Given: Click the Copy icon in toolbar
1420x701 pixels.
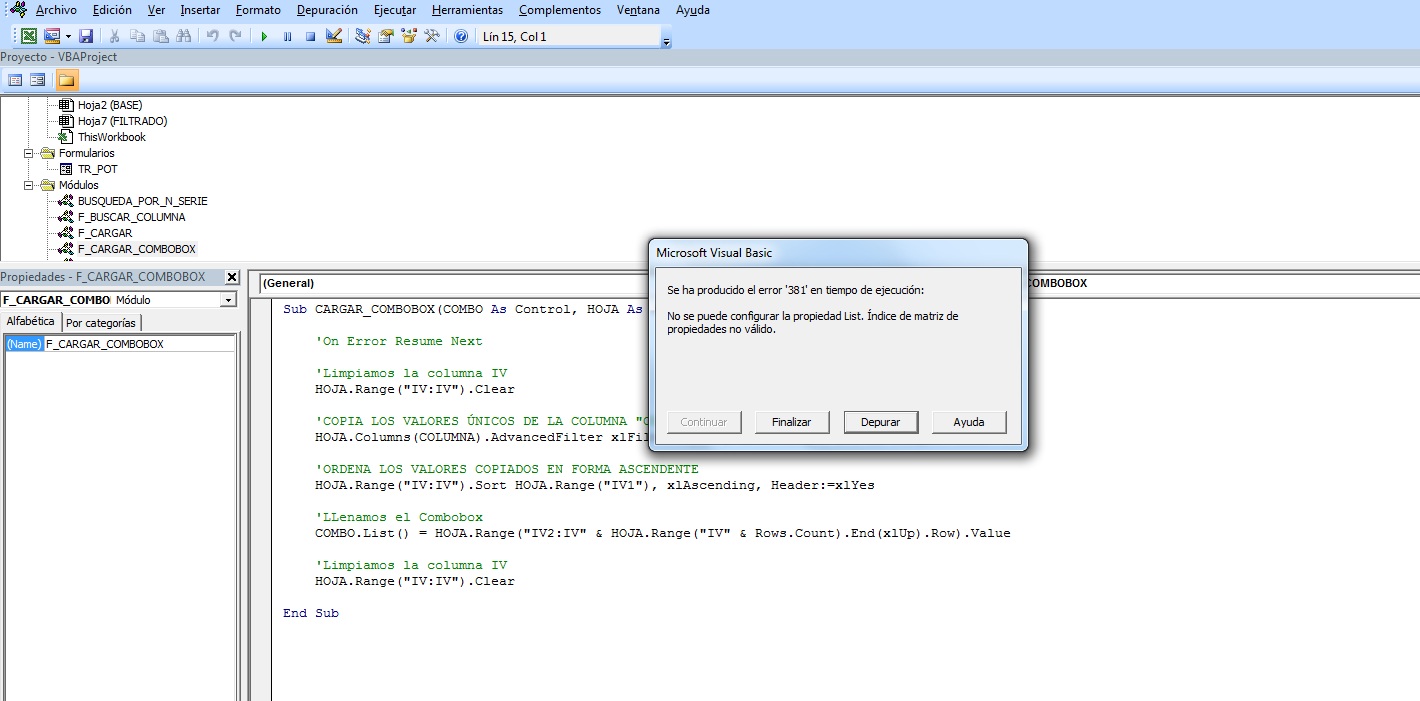Looking at the screenshot, I should click(138, 36).
